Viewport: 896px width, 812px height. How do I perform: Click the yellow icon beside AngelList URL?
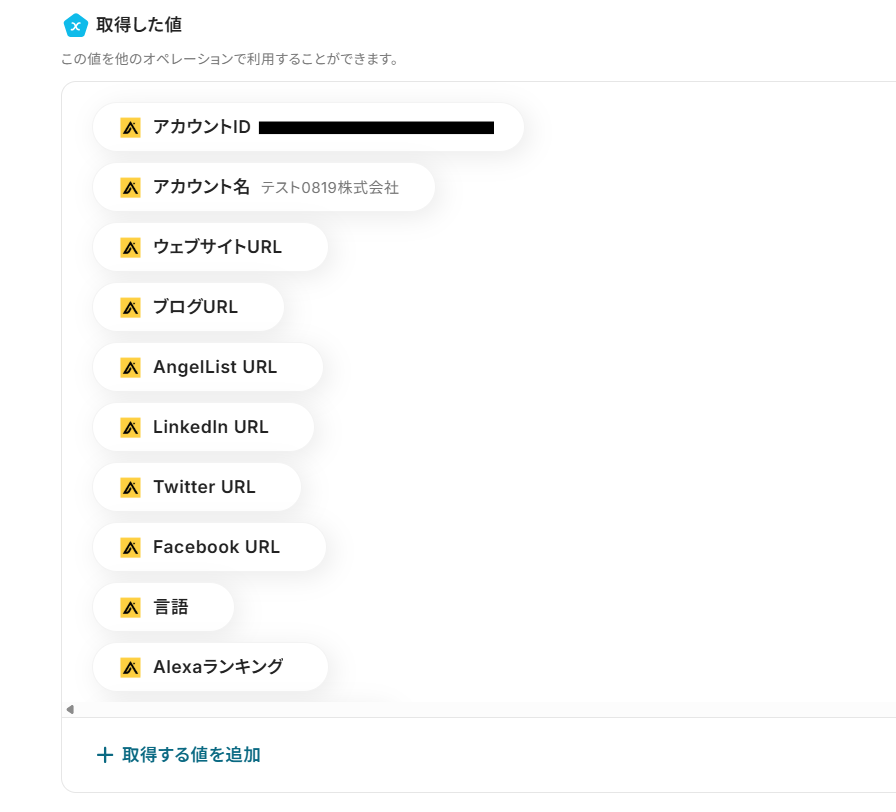(130, 367)
